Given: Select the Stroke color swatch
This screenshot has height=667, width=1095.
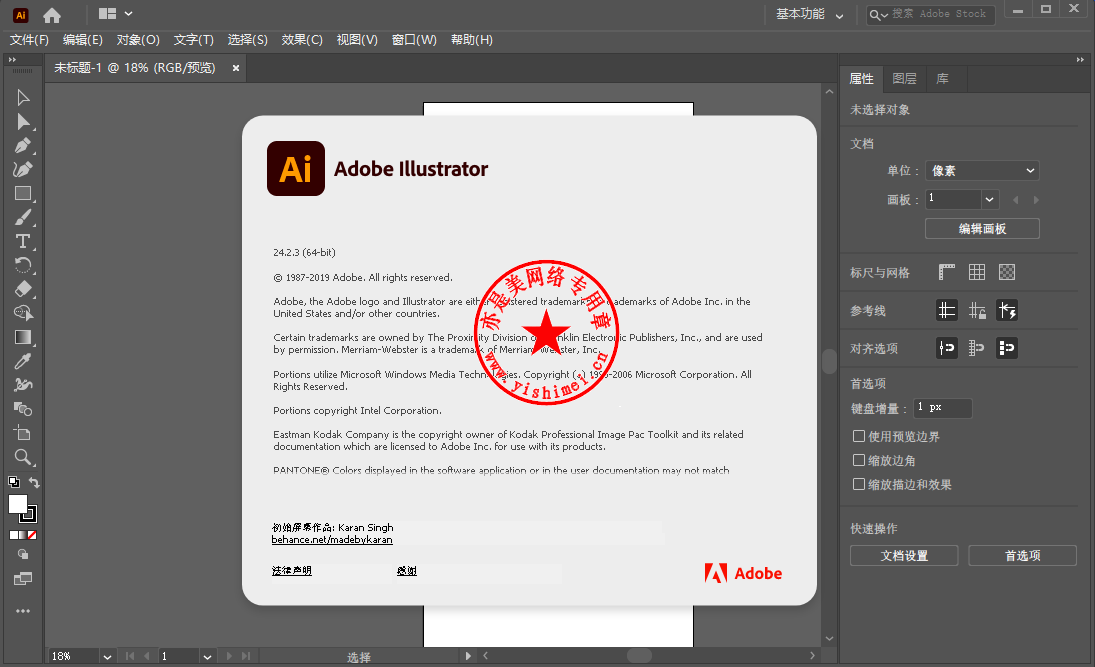Looking at the screenshot, I should coord(31,515).
